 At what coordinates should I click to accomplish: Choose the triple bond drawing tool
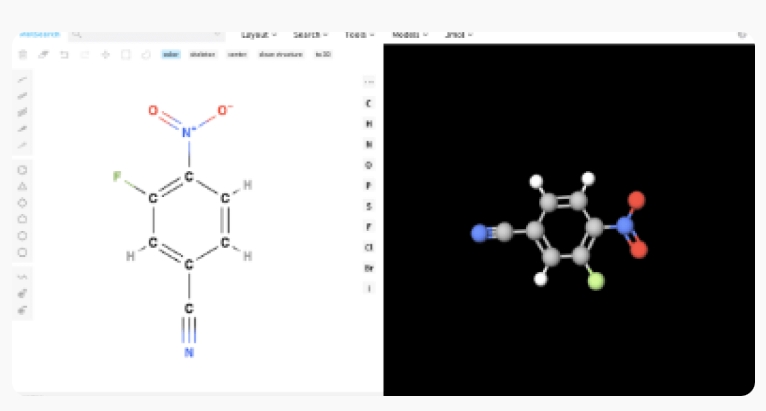pyautogui.click(x=22, y=112)
